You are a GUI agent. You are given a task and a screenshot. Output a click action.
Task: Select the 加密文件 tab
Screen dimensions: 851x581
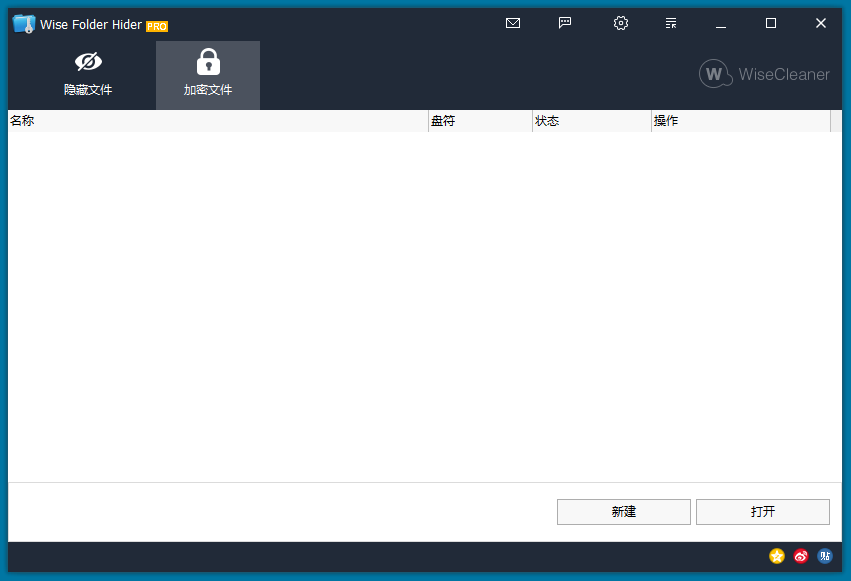click(208, 75)
